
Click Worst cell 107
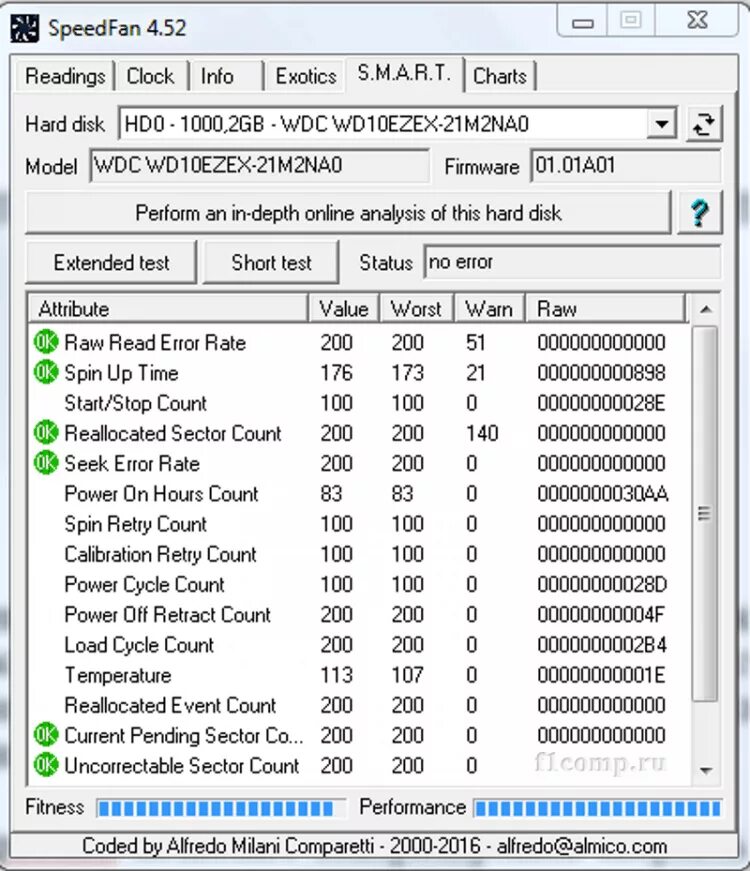click(x=407, y=675)
